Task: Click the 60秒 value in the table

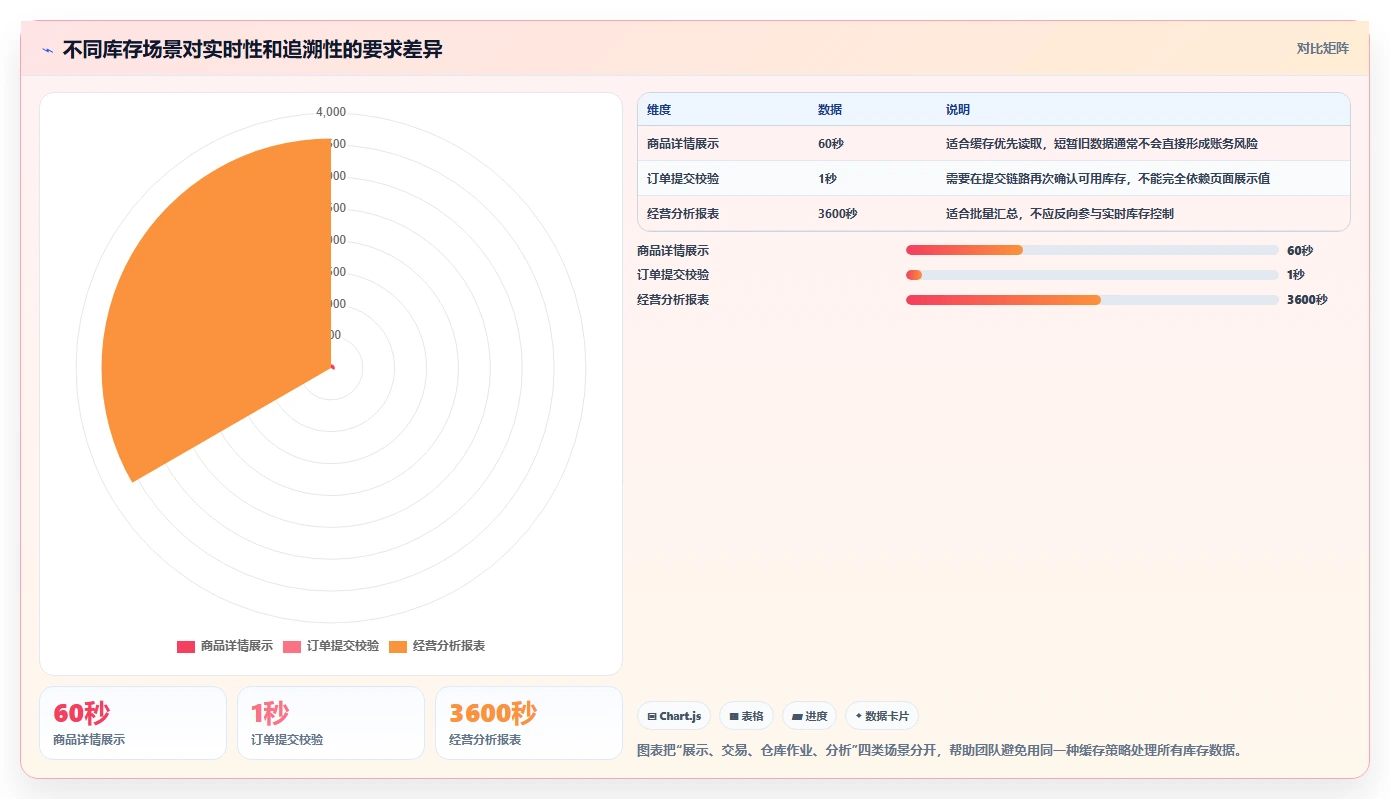Action: point(831,144)
